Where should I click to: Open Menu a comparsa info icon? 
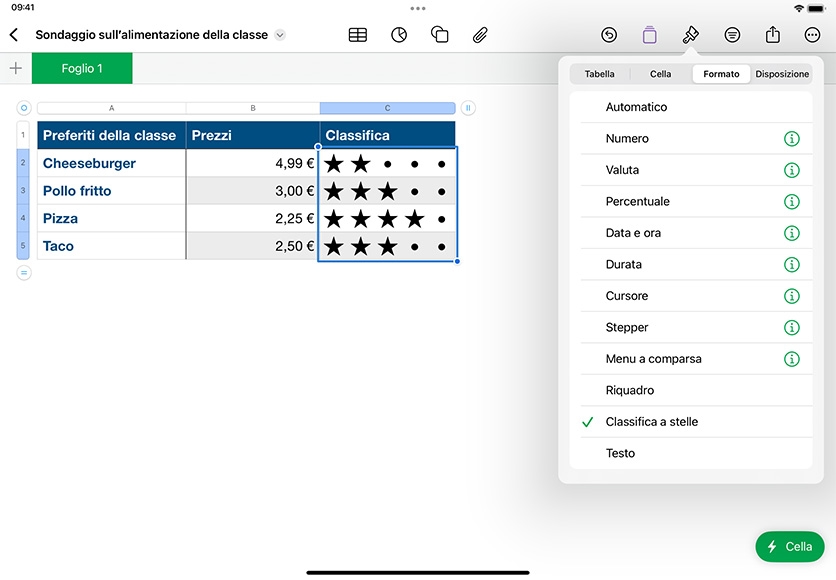click(x=792, y=359)
